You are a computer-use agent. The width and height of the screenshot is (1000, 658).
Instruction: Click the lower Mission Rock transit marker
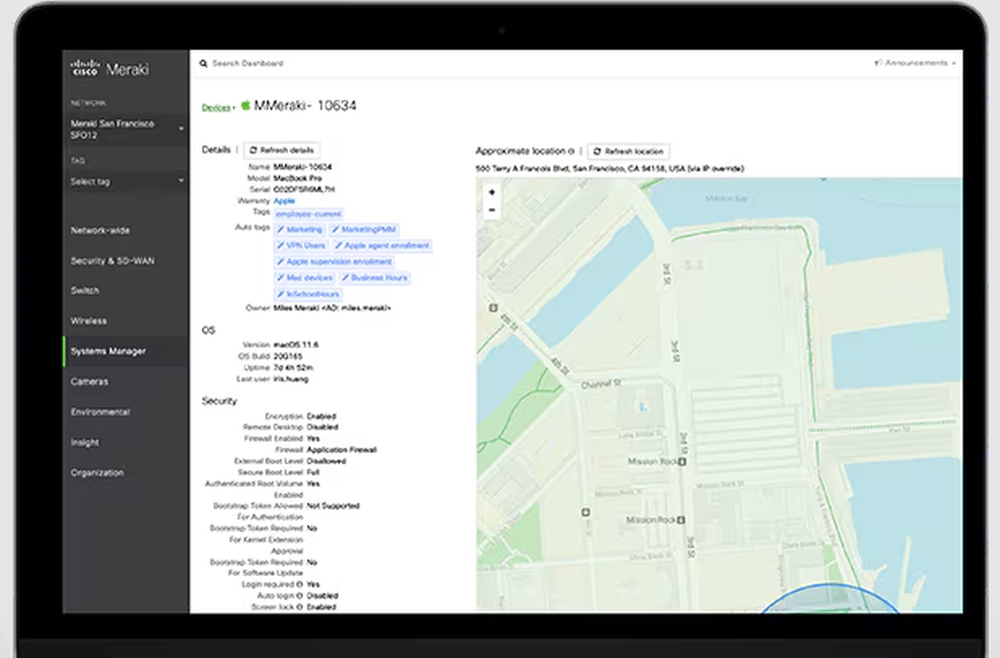pyautogui.click(x=681, y=520)
